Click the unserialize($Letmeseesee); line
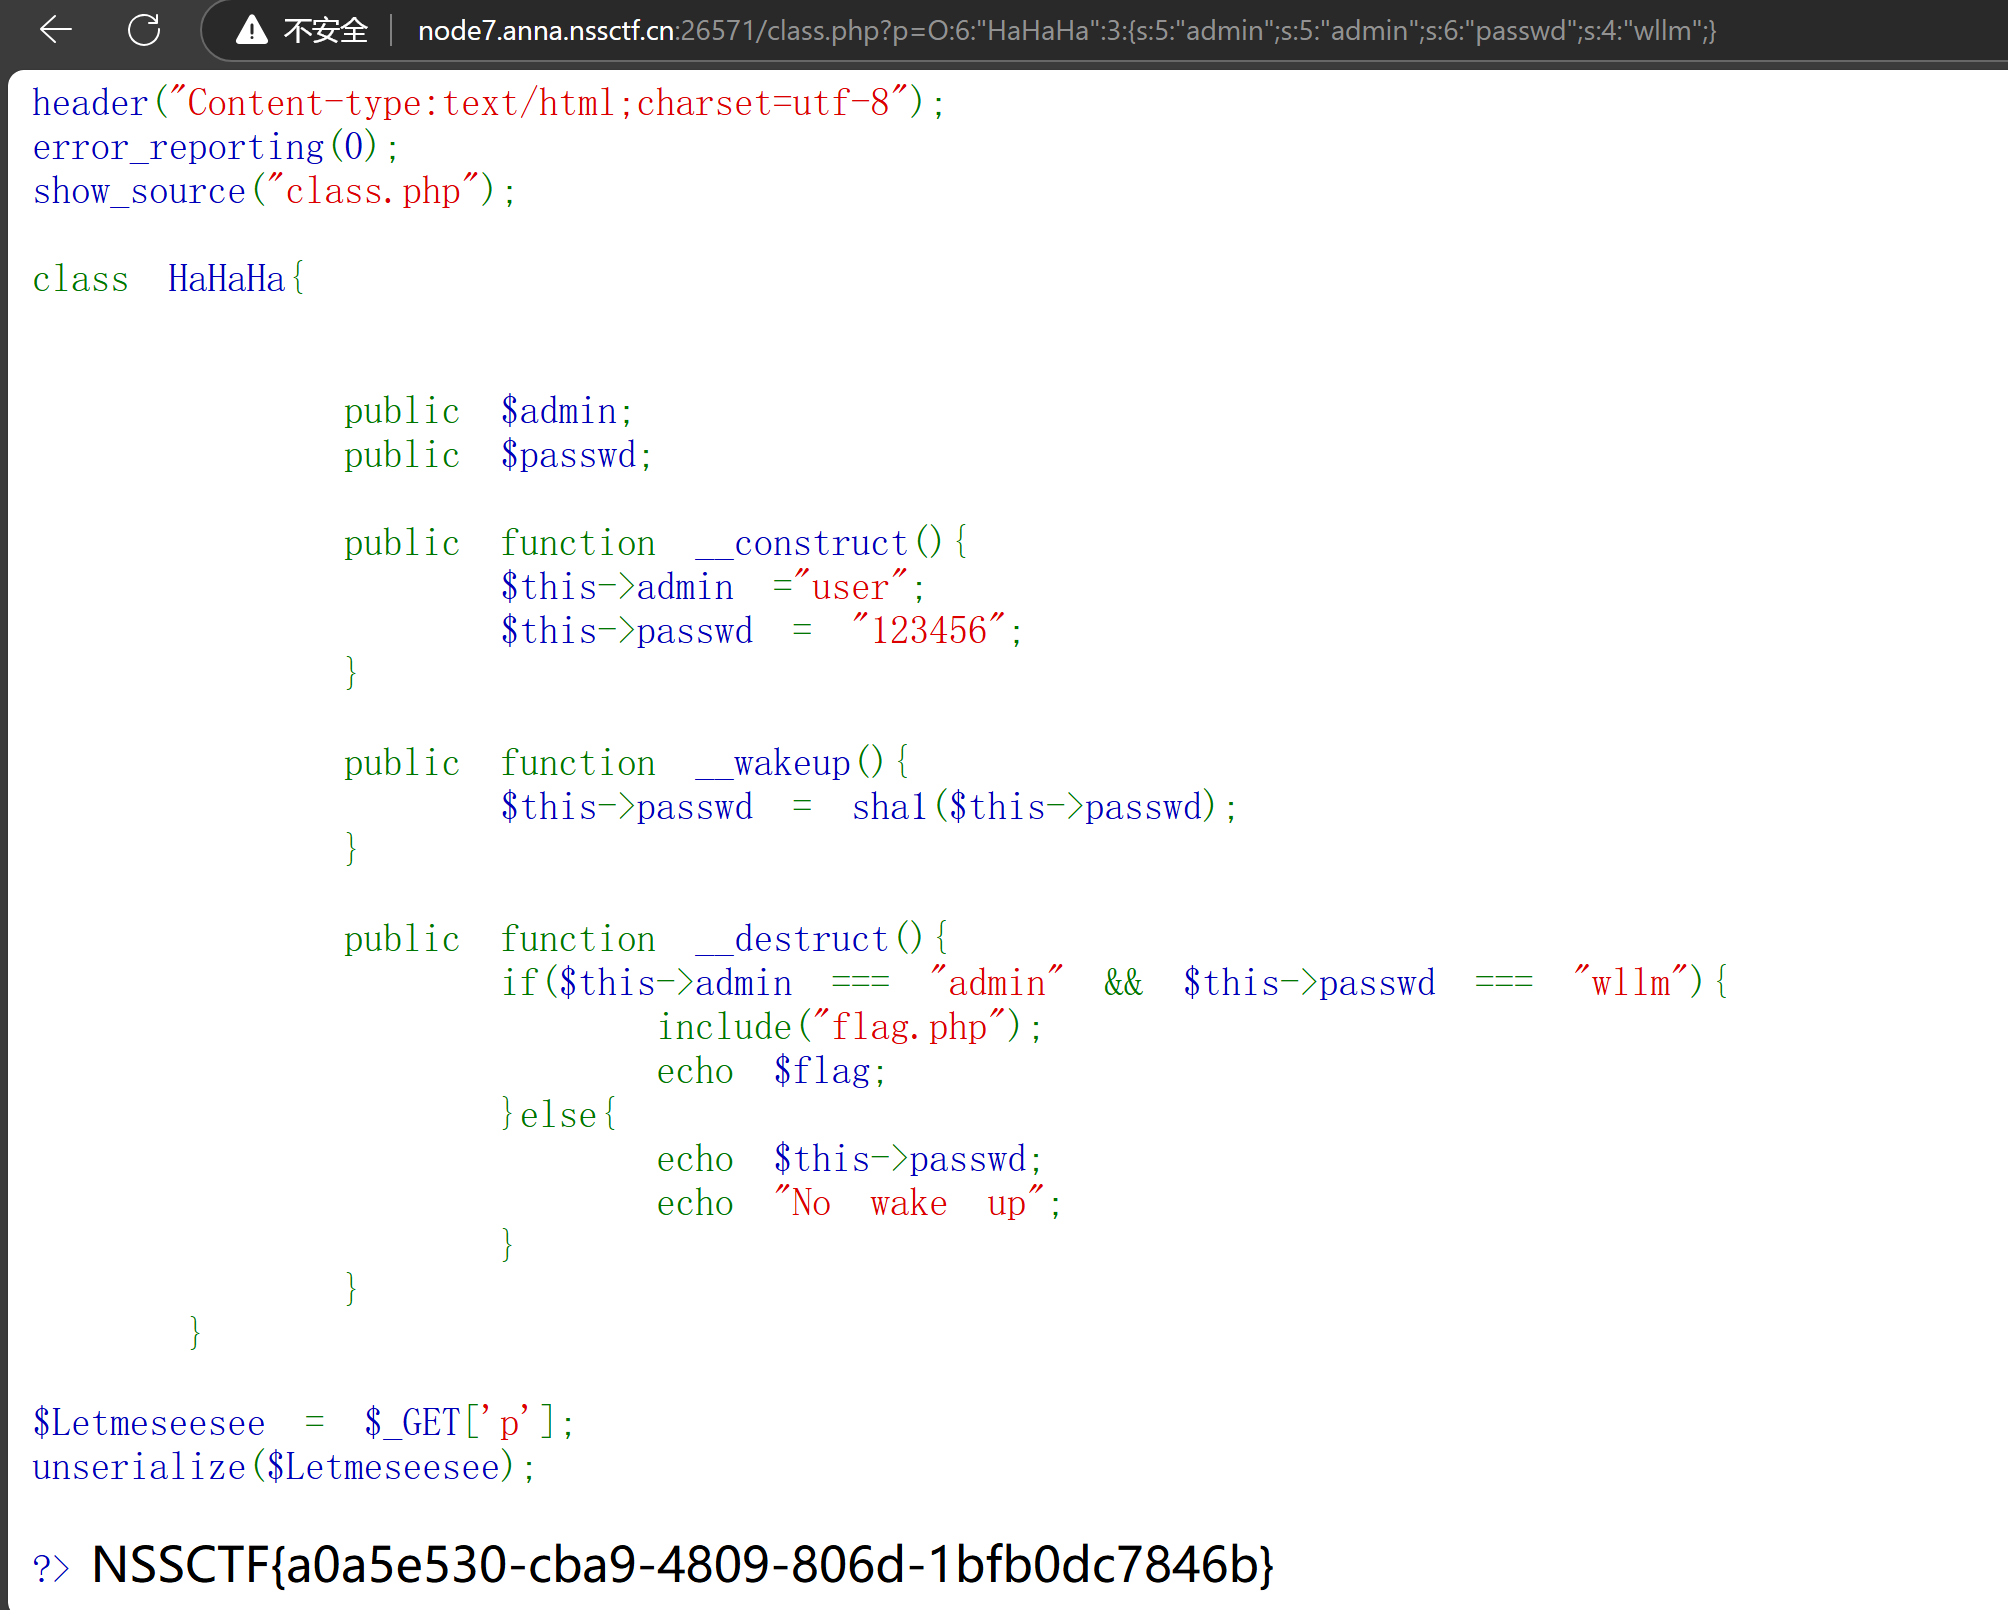Screen dimensions: 2008x1610 (284, 1467)
